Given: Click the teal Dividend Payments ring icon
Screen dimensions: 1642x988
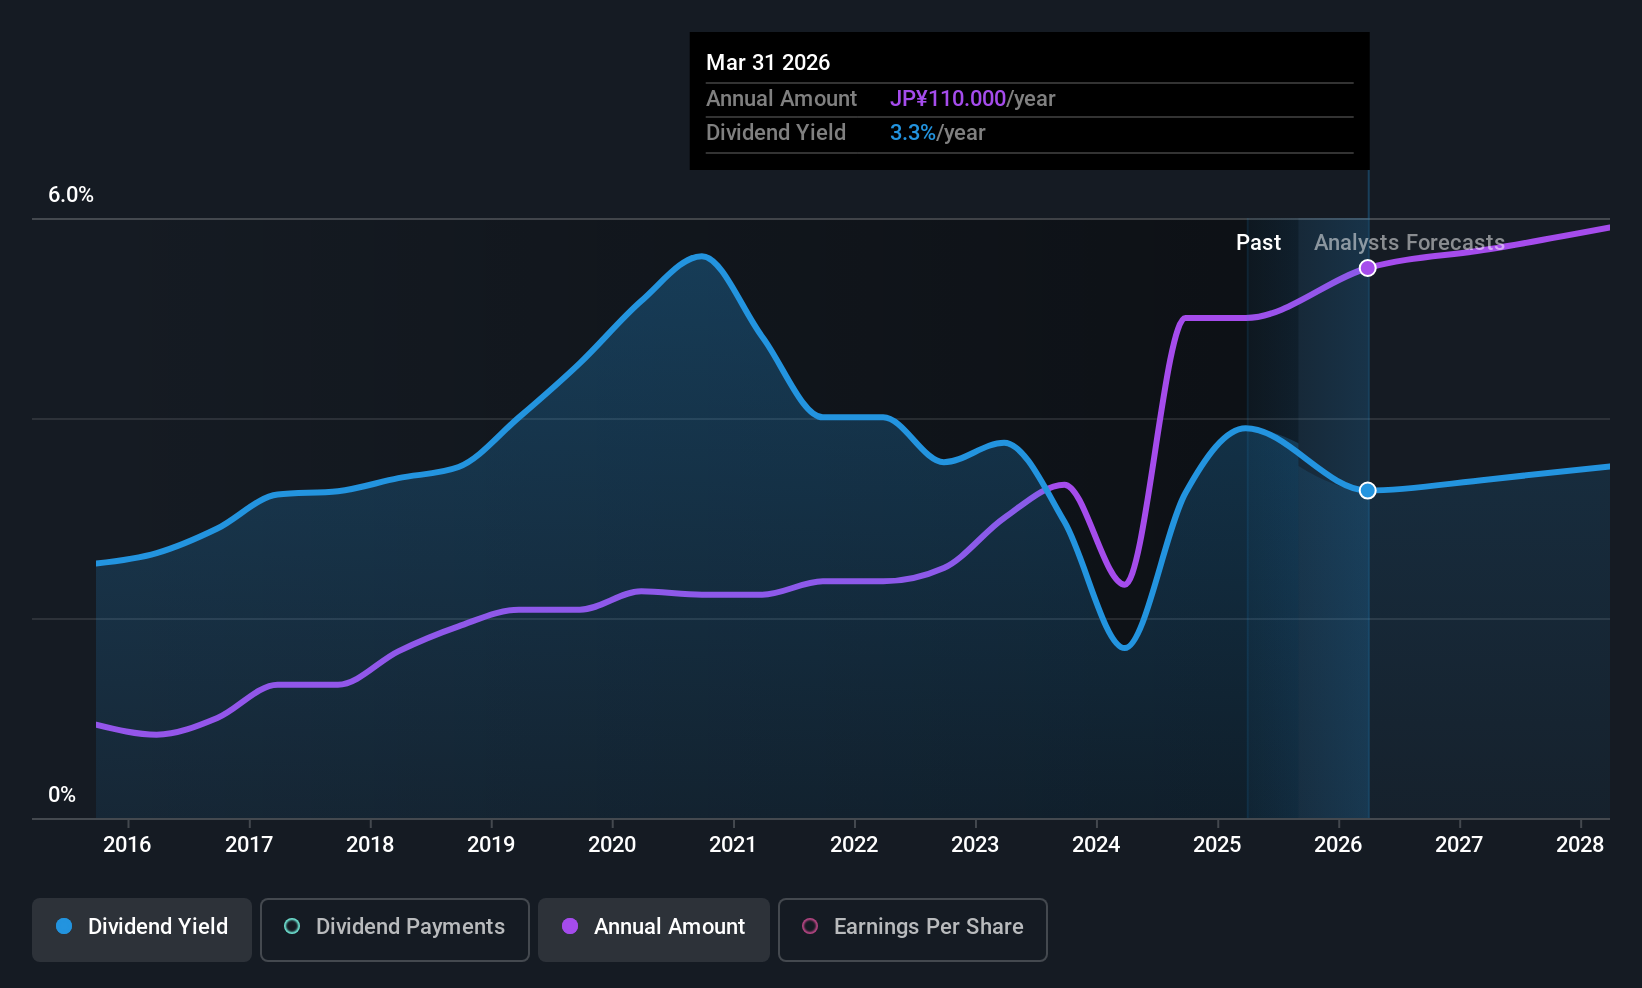Looking at the screenshot, I should 292,926.
